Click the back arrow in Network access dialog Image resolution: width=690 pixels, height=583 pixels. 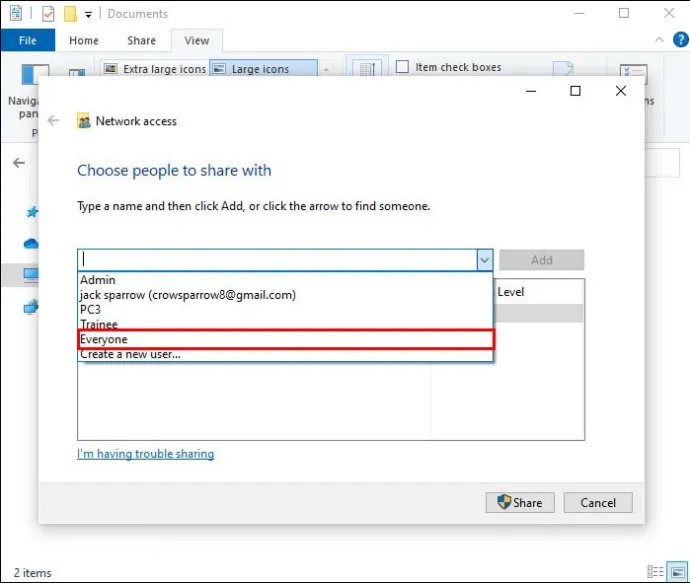(53, 121)
